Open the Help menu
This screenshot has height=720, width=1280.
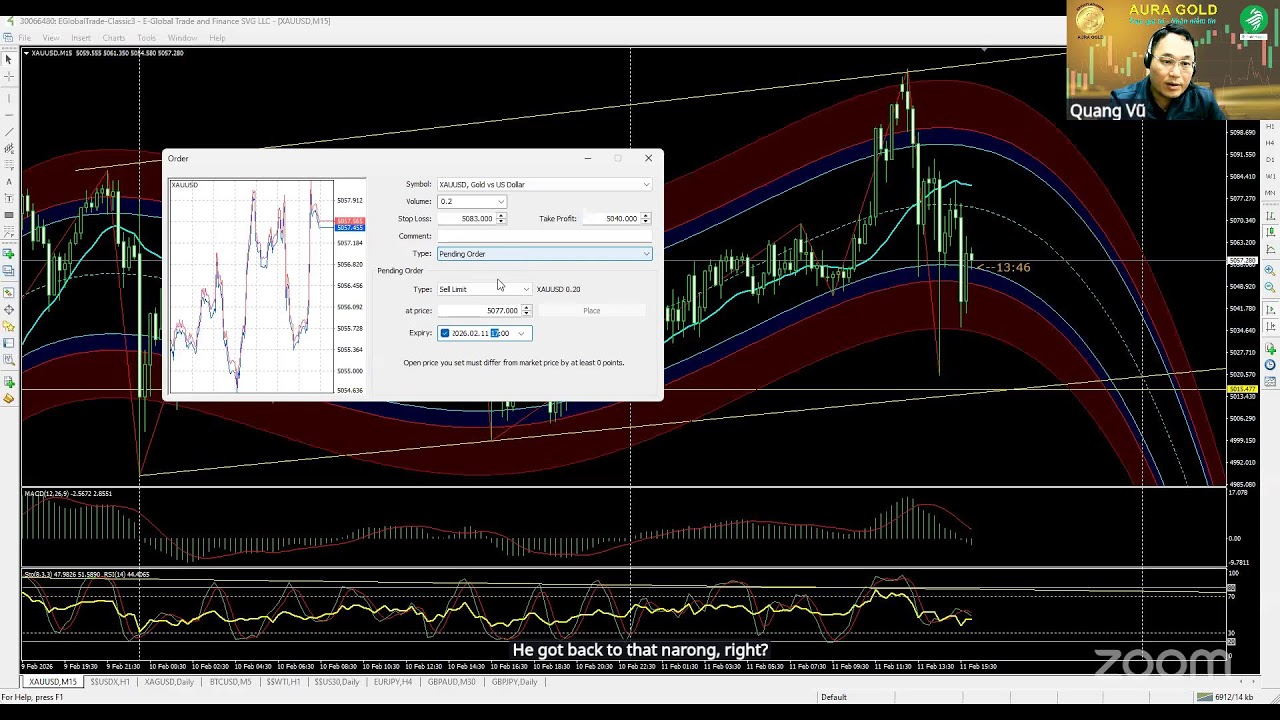pyautogui.click(x=217, y=38)
